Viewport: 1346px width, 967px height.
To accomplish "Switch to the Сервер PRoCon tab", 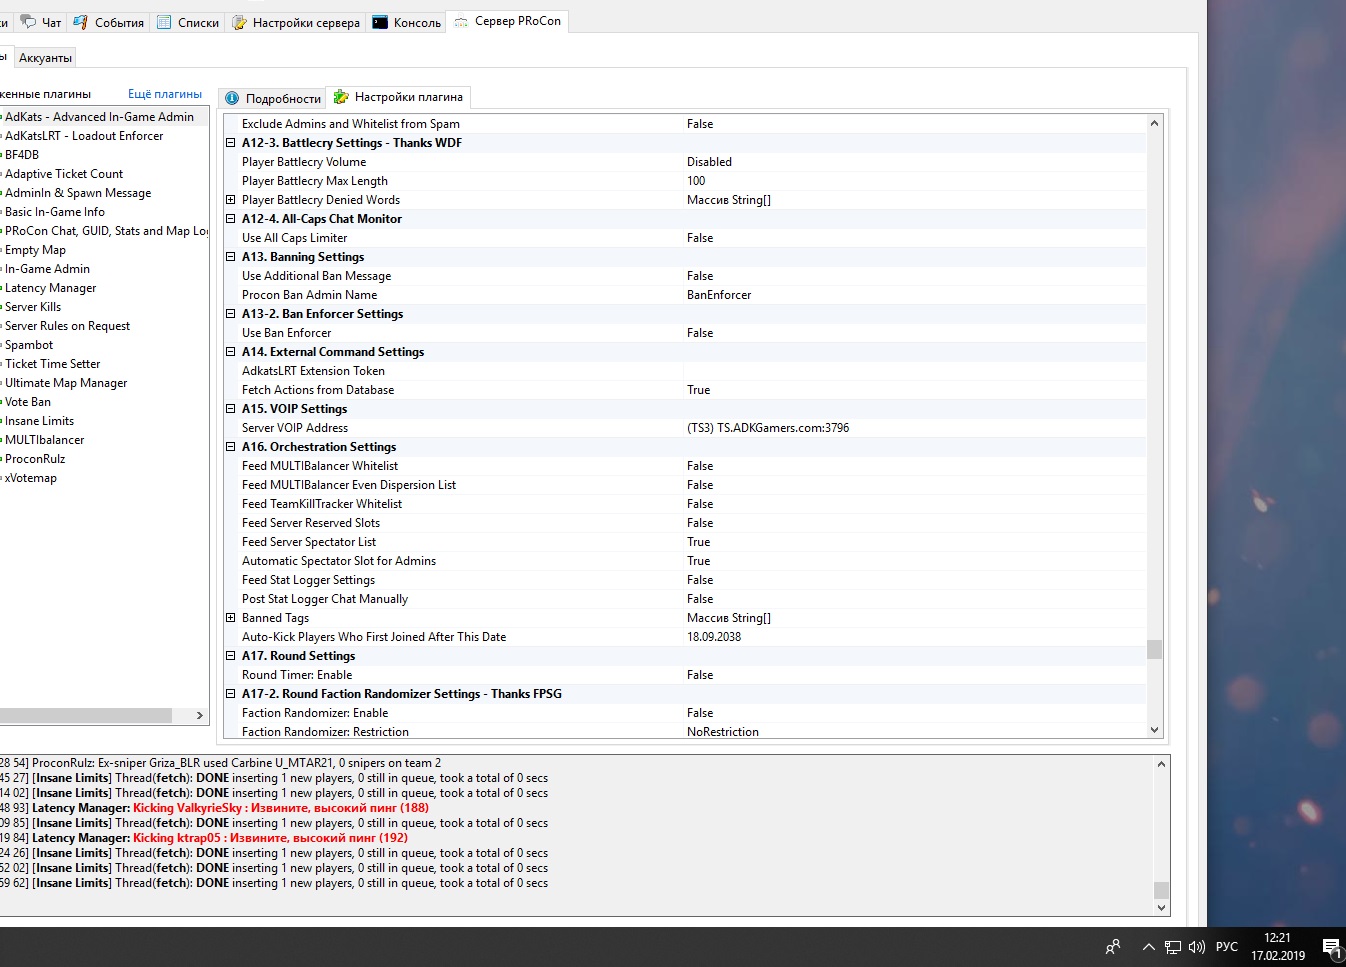I will (517, 21).
